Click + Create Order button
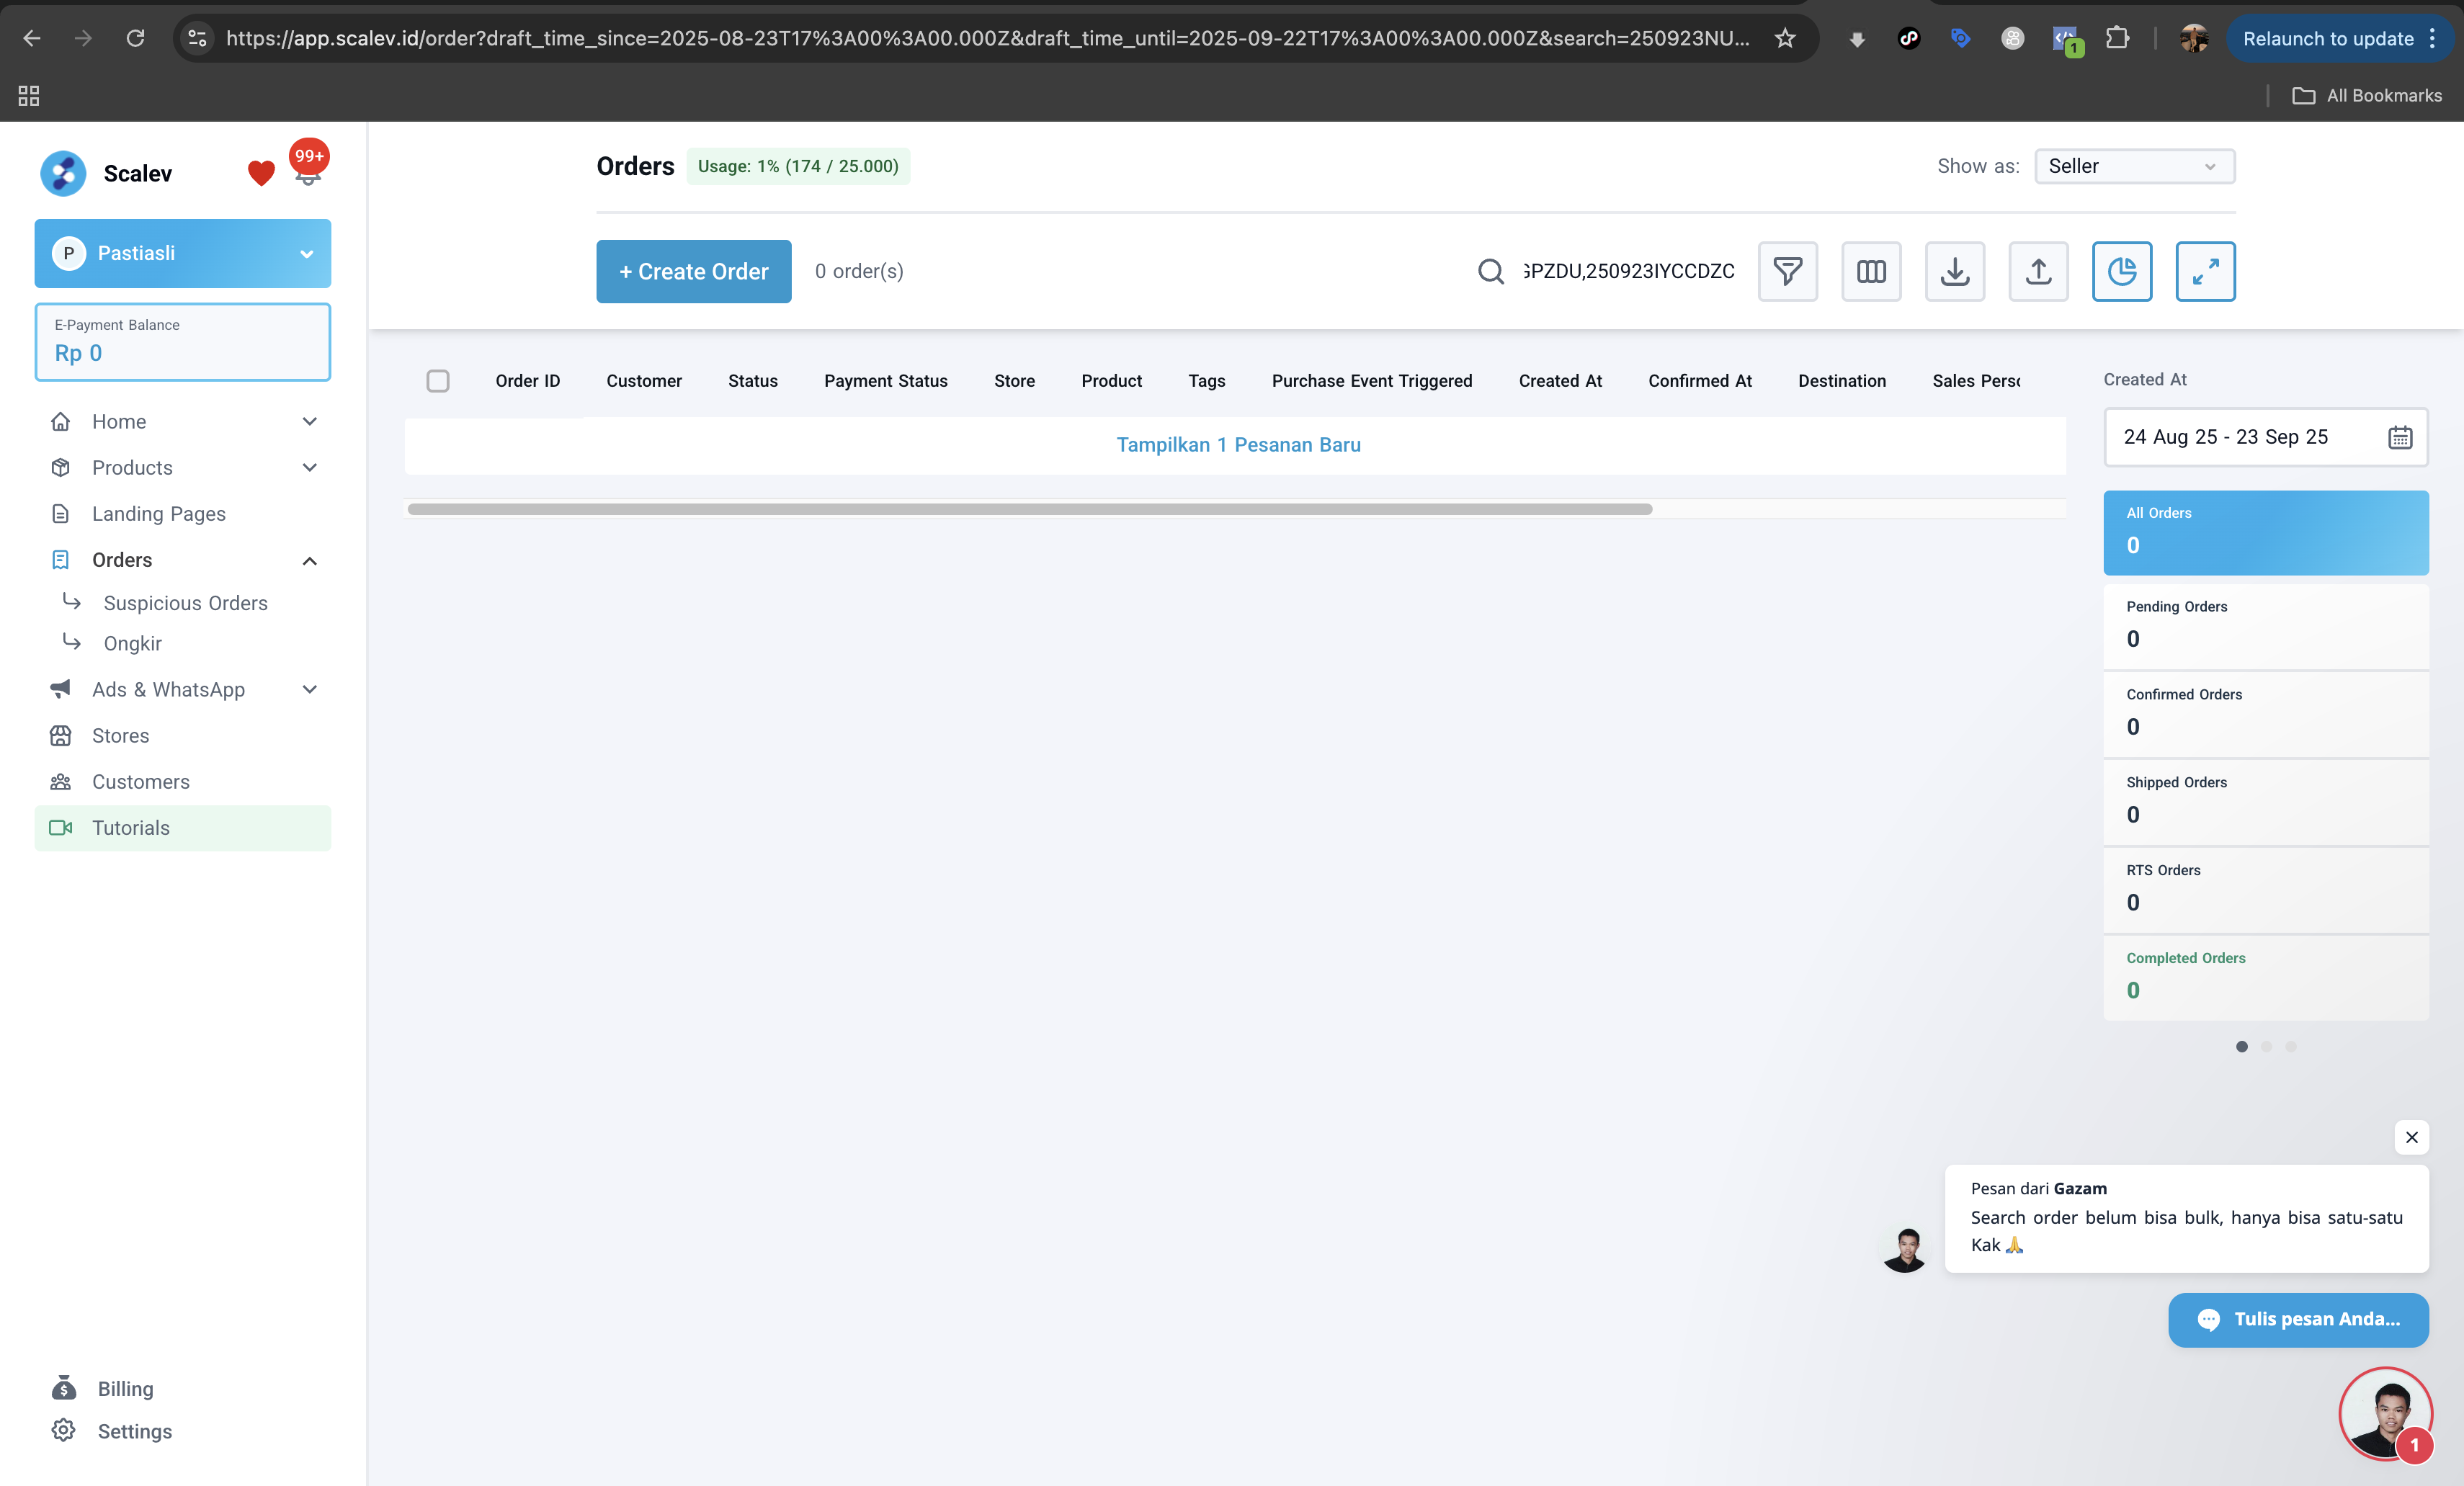The width and height of the screenshot is (2464, 1486). tap(694, 271)
